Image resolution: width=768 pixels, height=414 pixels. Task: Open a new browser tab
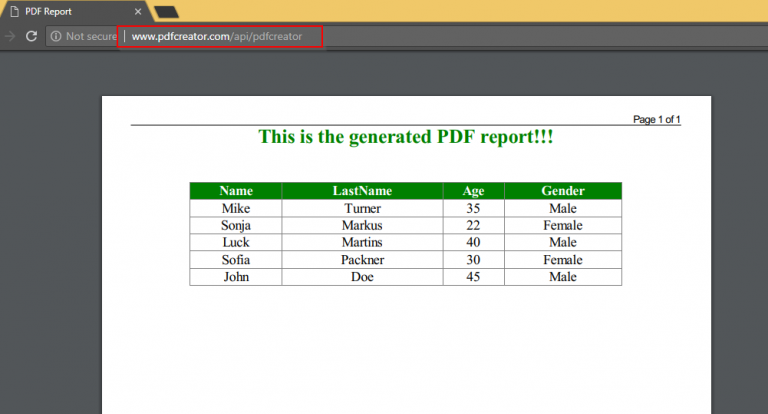pos(166,12)
